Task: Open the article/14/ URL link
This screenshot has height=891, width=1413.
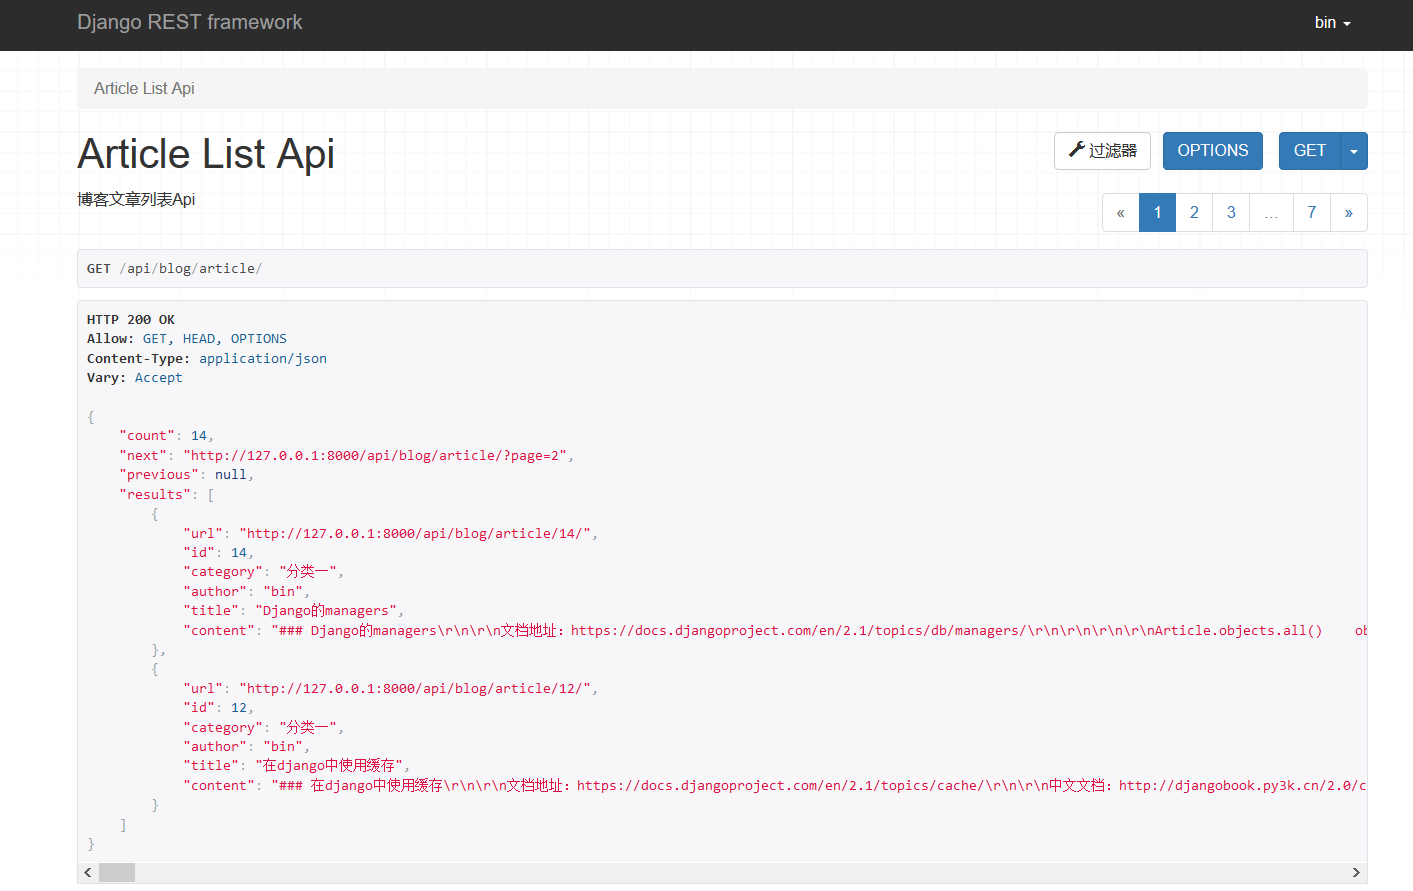Action: 415,533
